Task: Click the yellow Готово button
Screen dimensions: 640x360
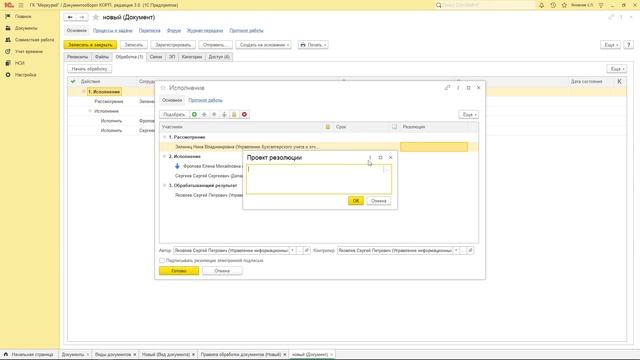Action: [x=179, y=271]
